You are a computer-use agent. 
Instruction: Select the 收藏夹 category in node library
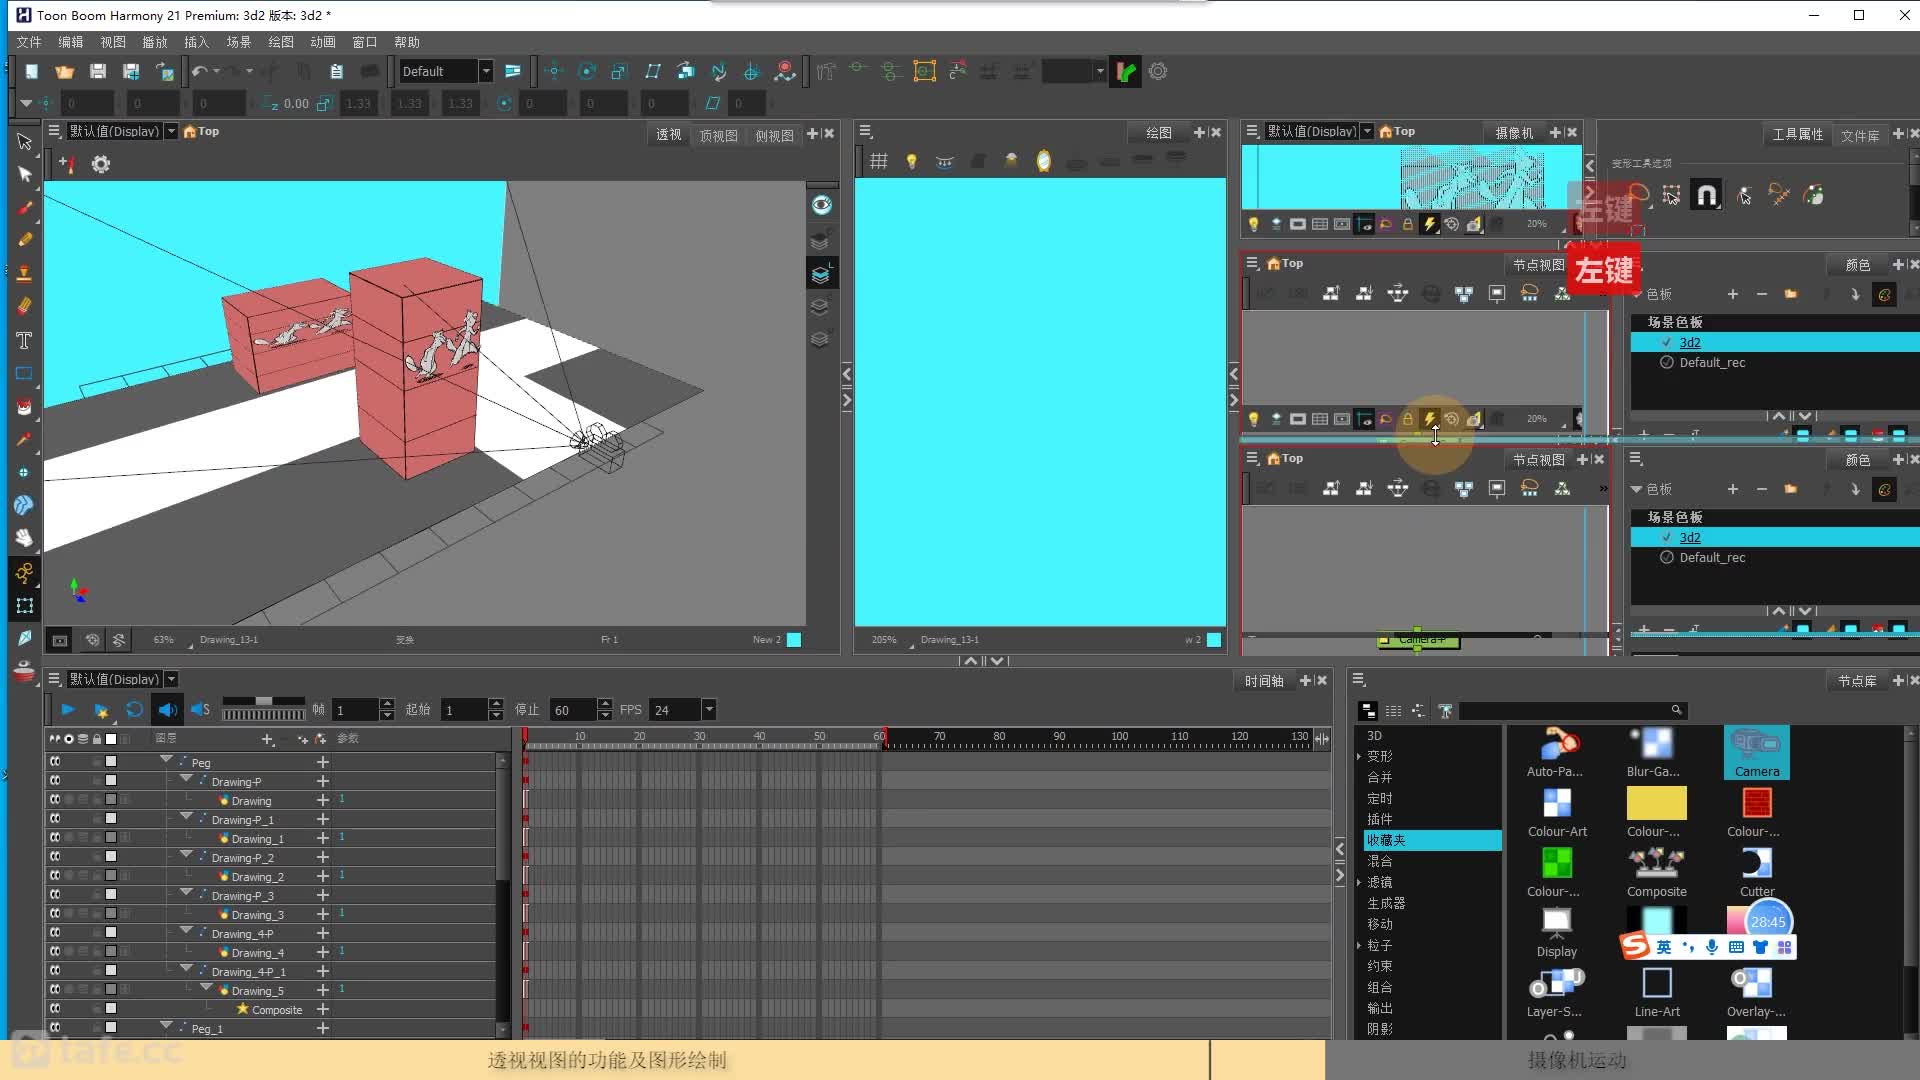coord(1432,840)
